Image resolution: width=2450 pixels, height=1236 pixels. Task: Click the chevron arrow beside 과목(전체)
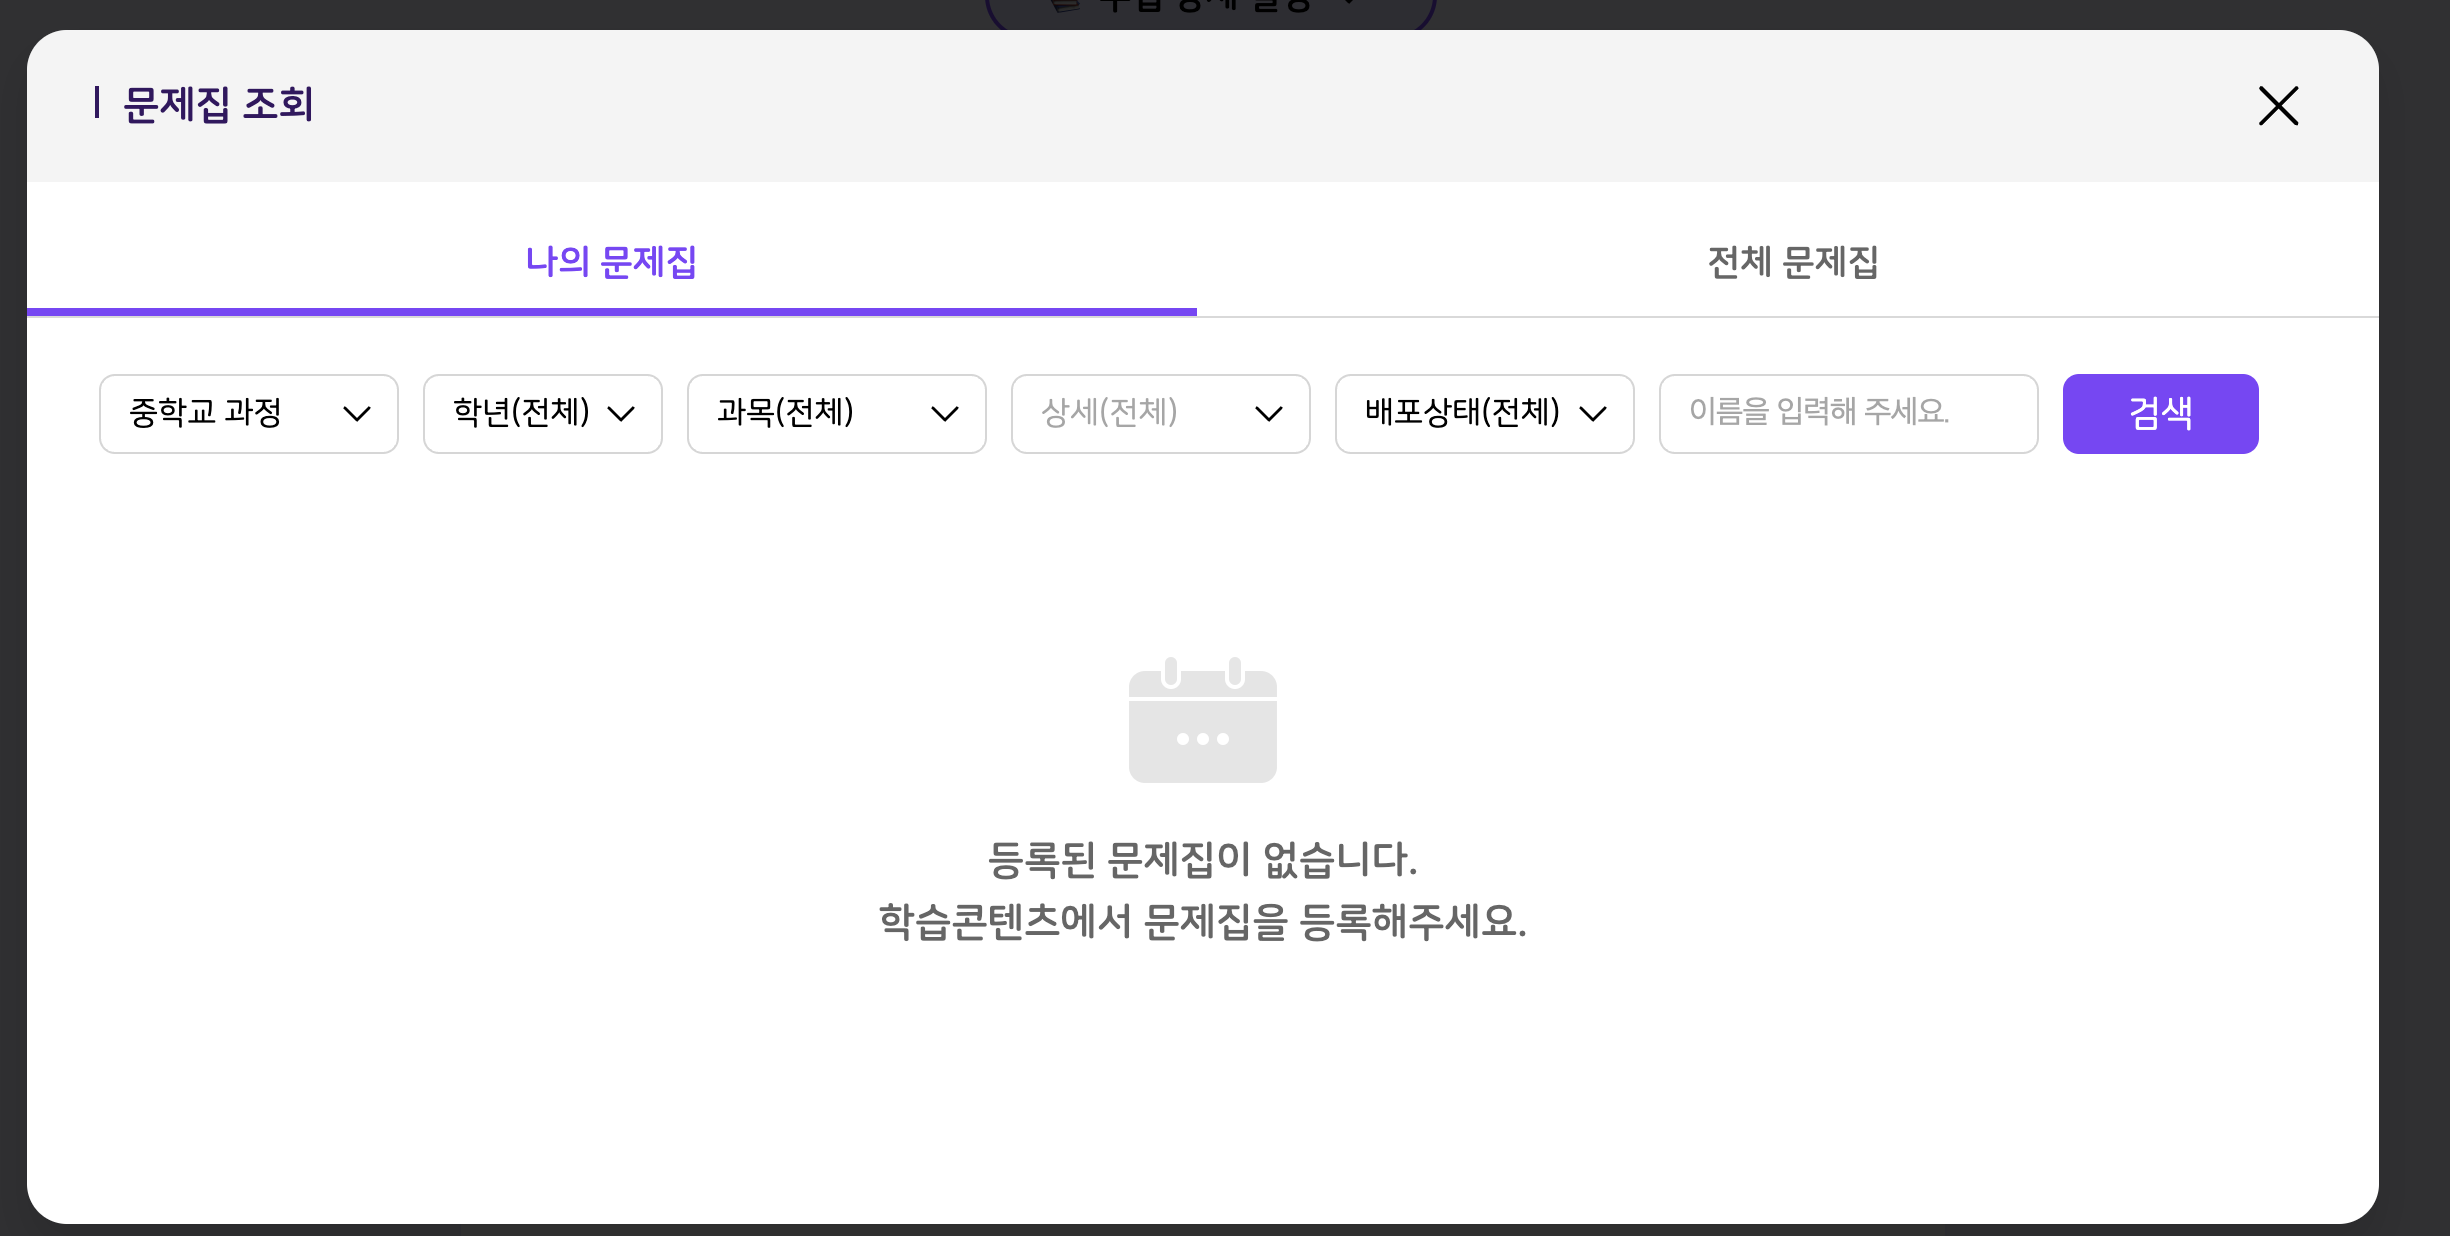coord(945,414)
